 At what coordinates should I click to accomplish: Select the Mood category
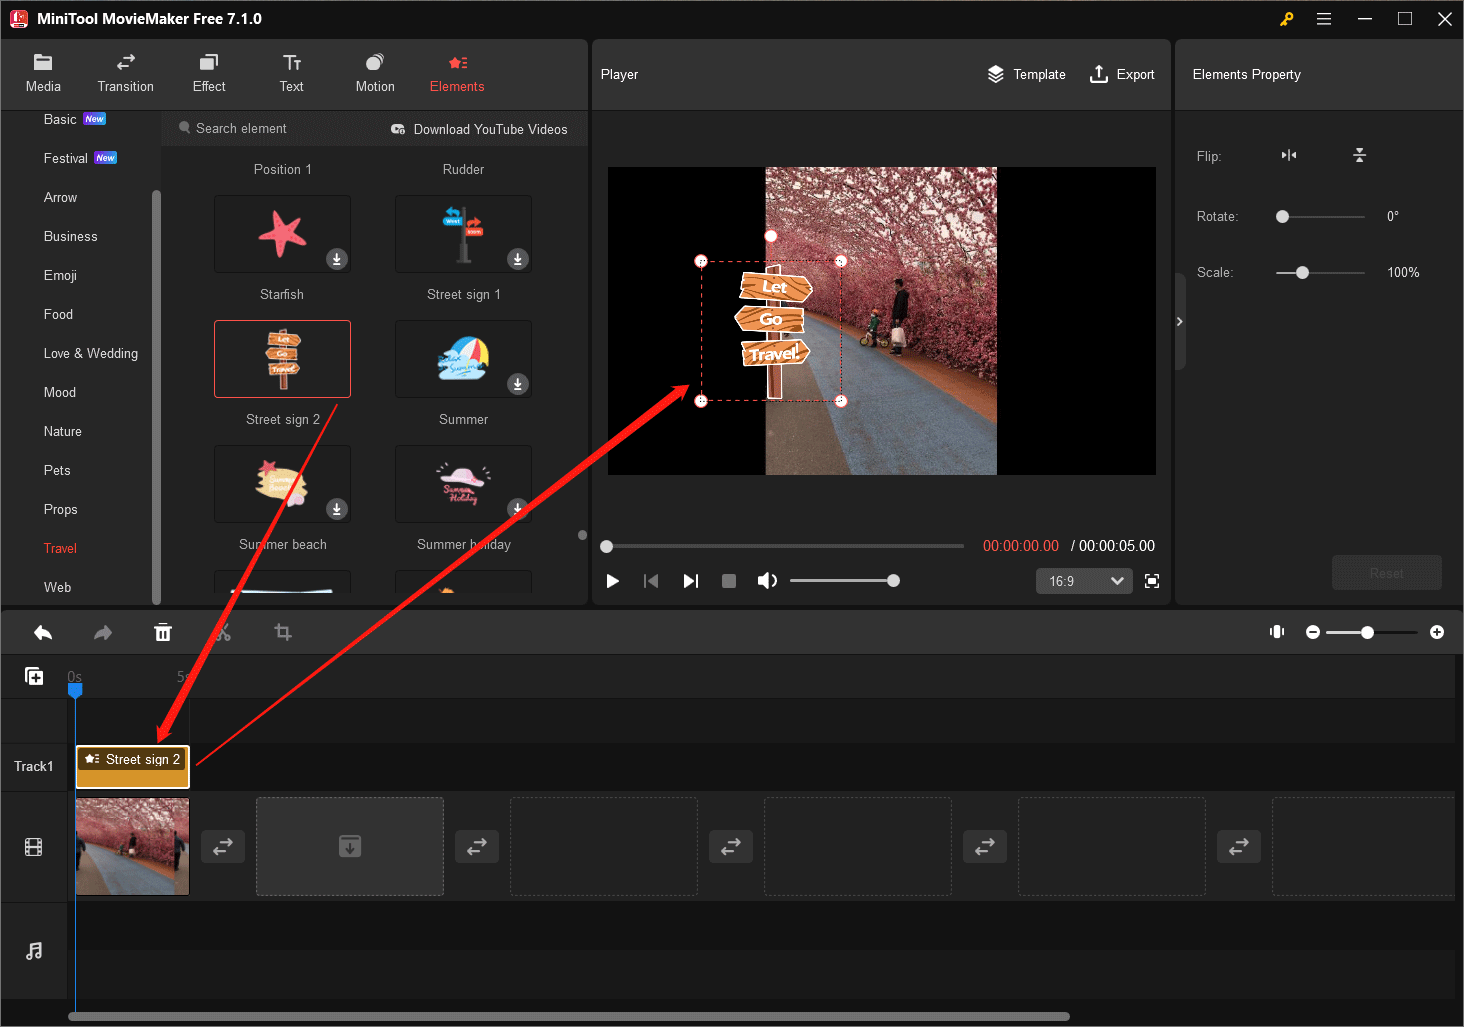(60, 392)
